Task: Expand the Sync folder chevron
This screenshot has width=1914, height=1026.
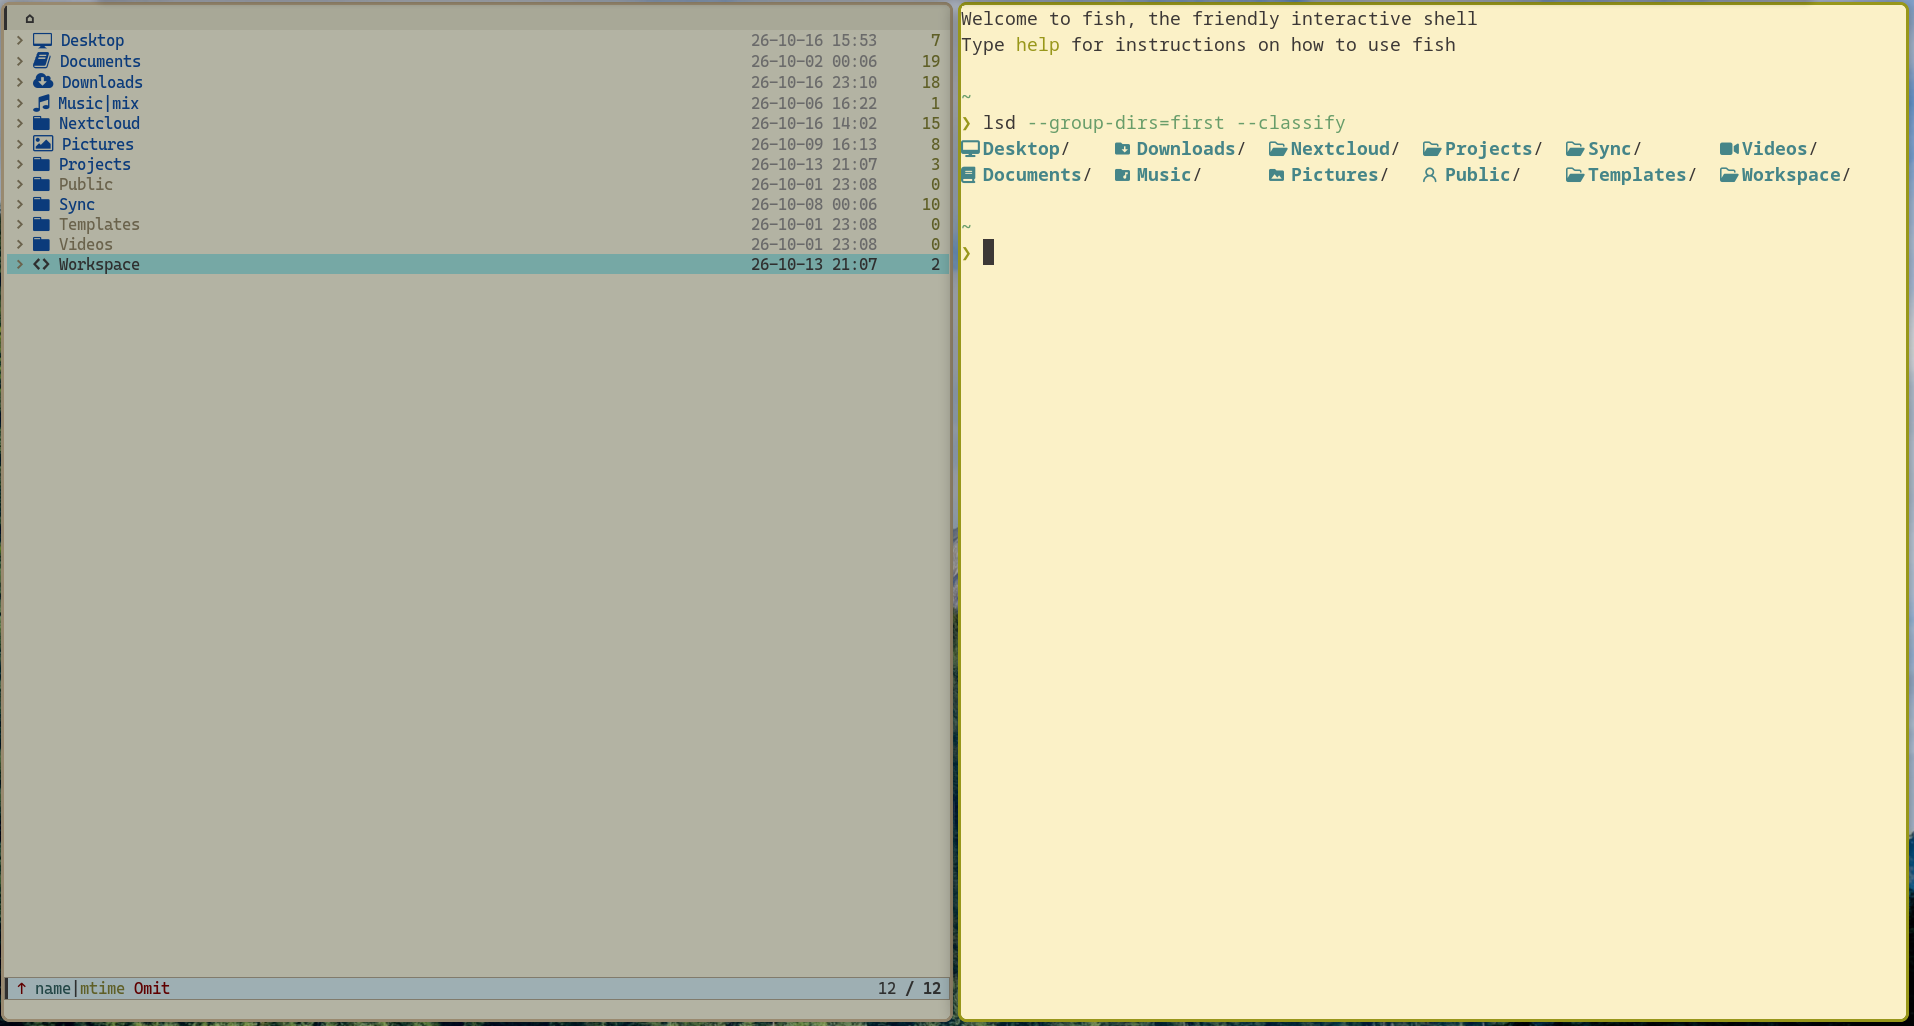Action: click(x=19, y=204)
